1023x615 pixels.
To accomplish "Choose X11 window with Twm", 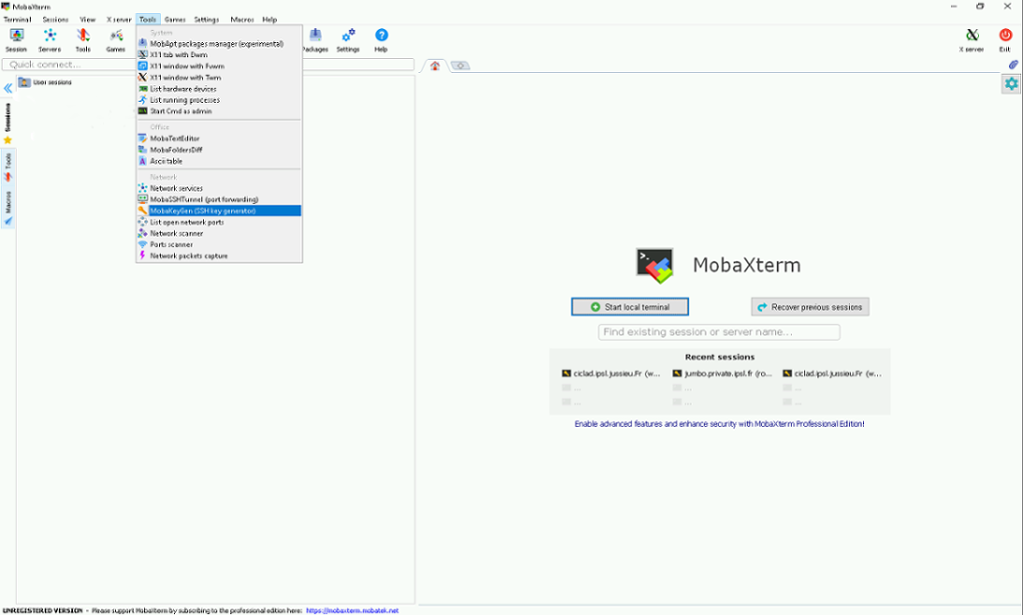I will (x=219, y=78).
